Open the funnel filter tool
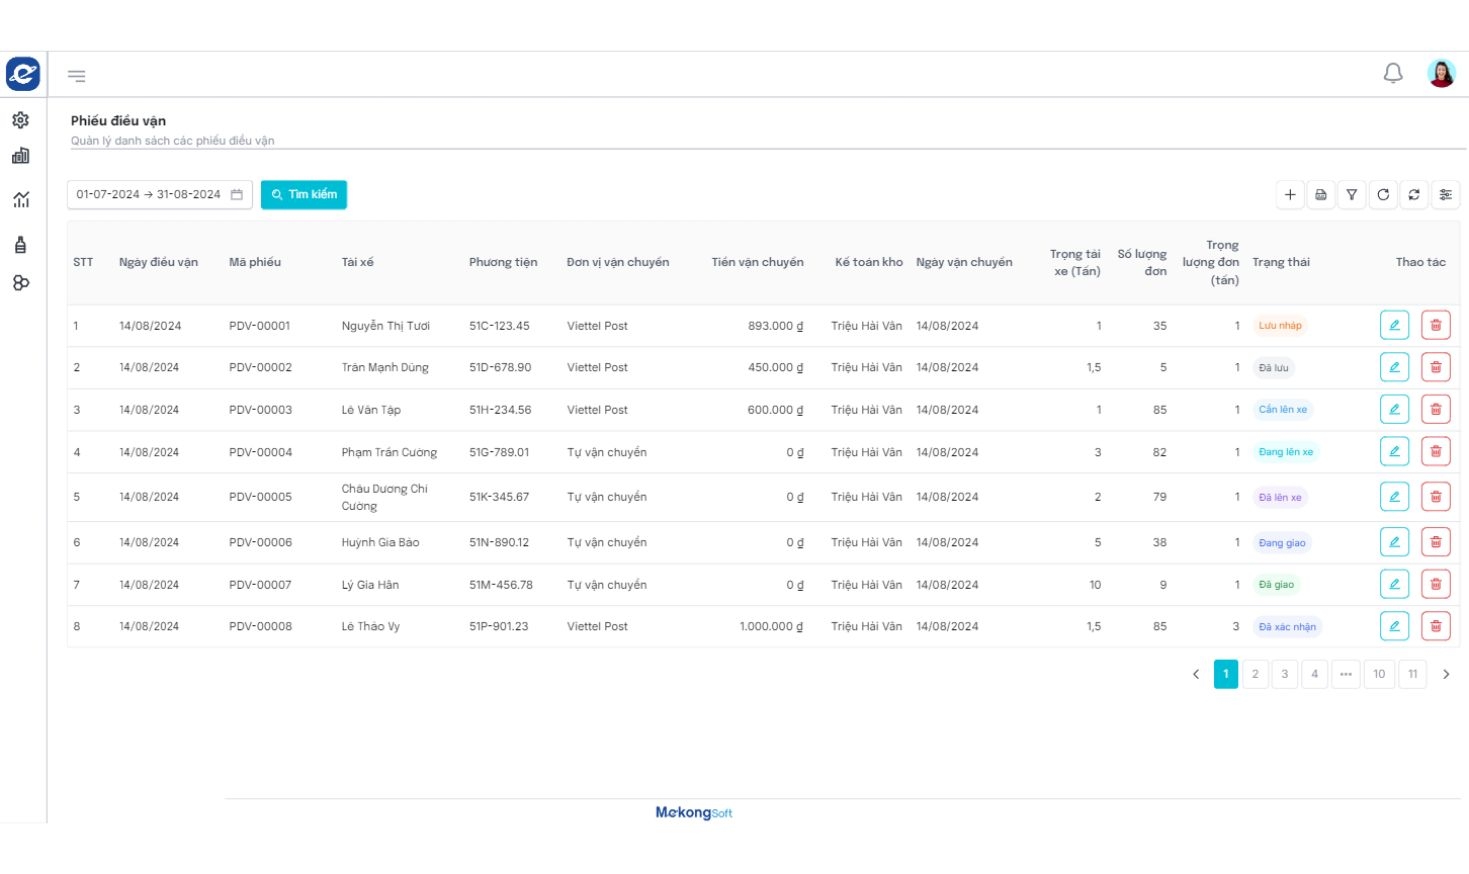1469x874 pixels. tap(1352, 195)
